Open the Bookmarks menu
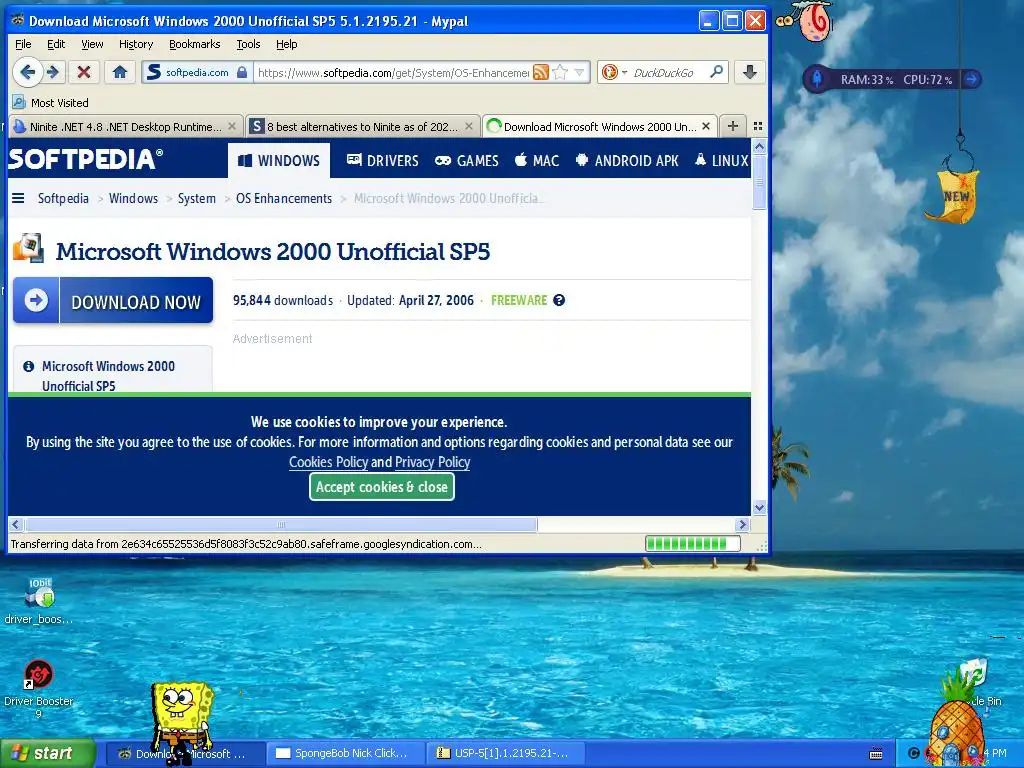Image resolution: width=1024 pixels, height=768 pixels. pos(195,44)
